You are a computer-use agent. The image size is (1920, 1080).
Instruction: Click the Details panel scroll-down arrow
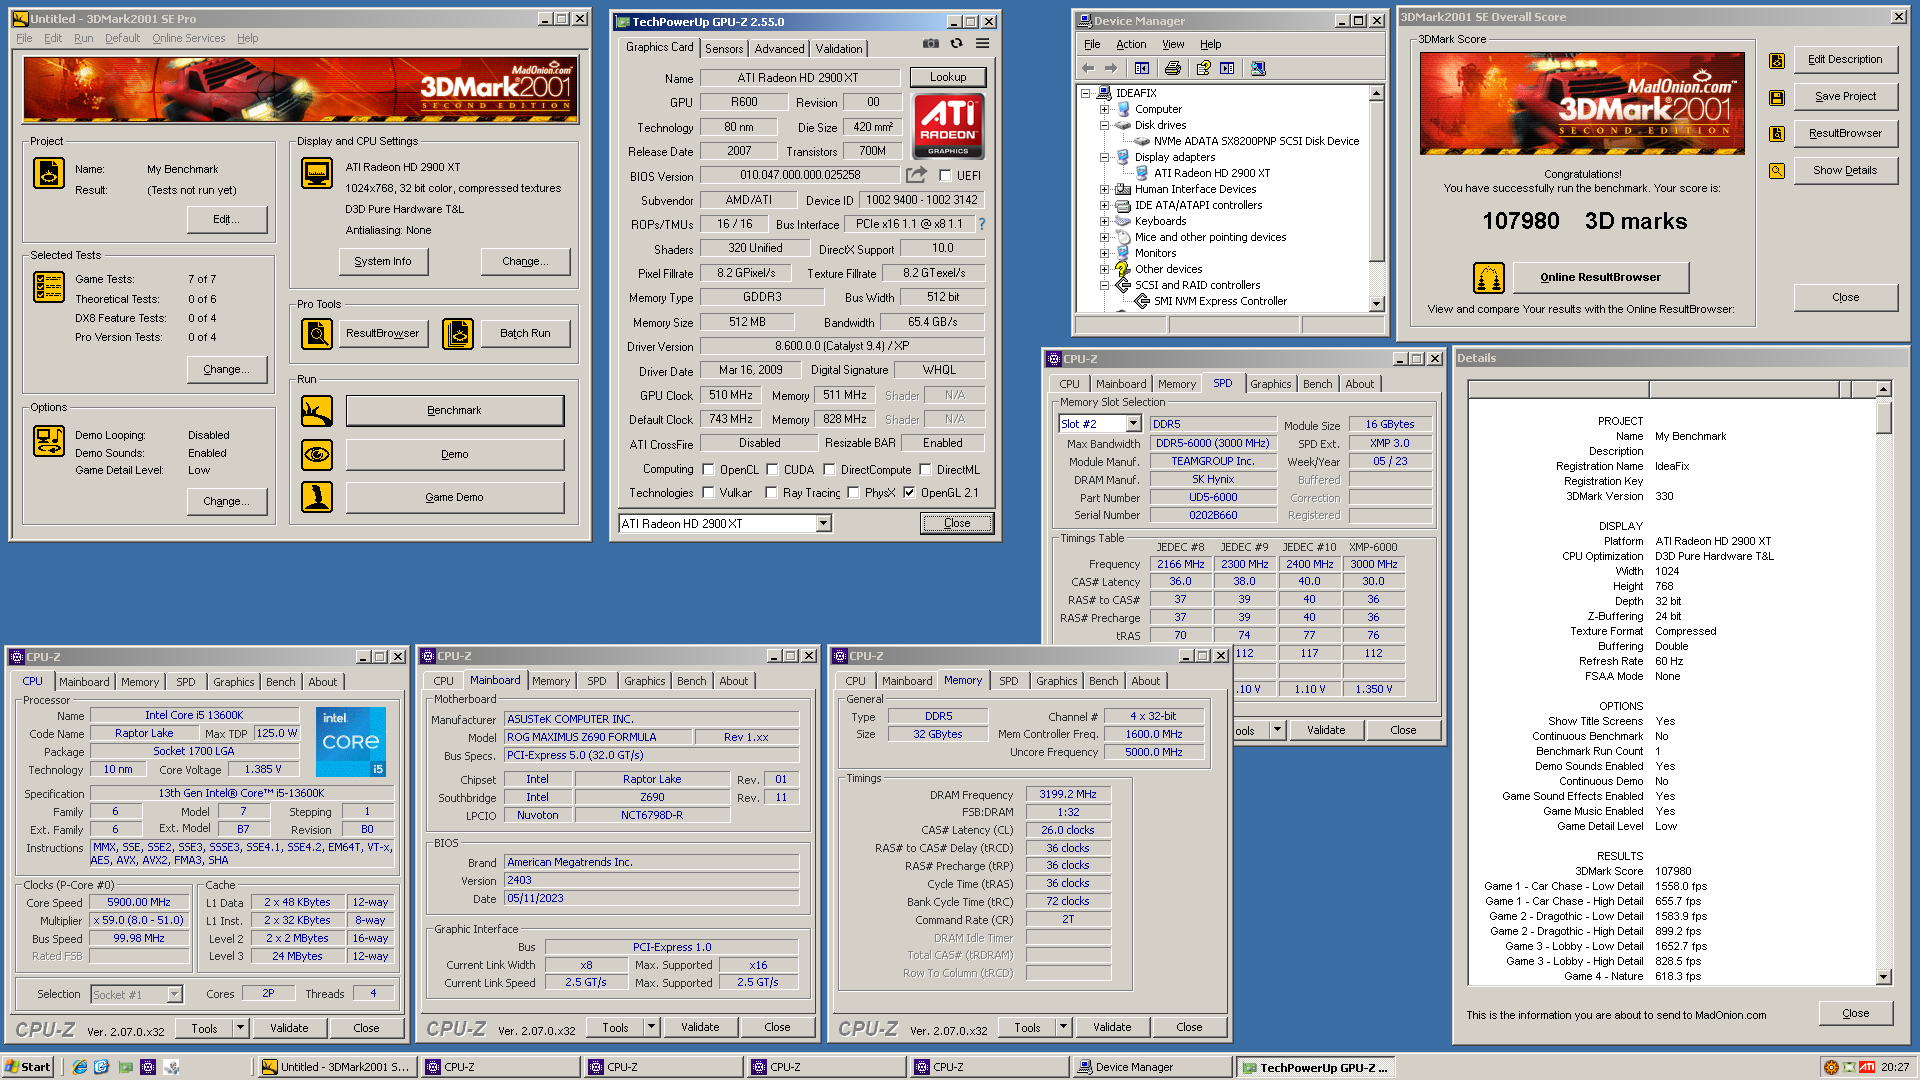click(x=1884, y=978)
